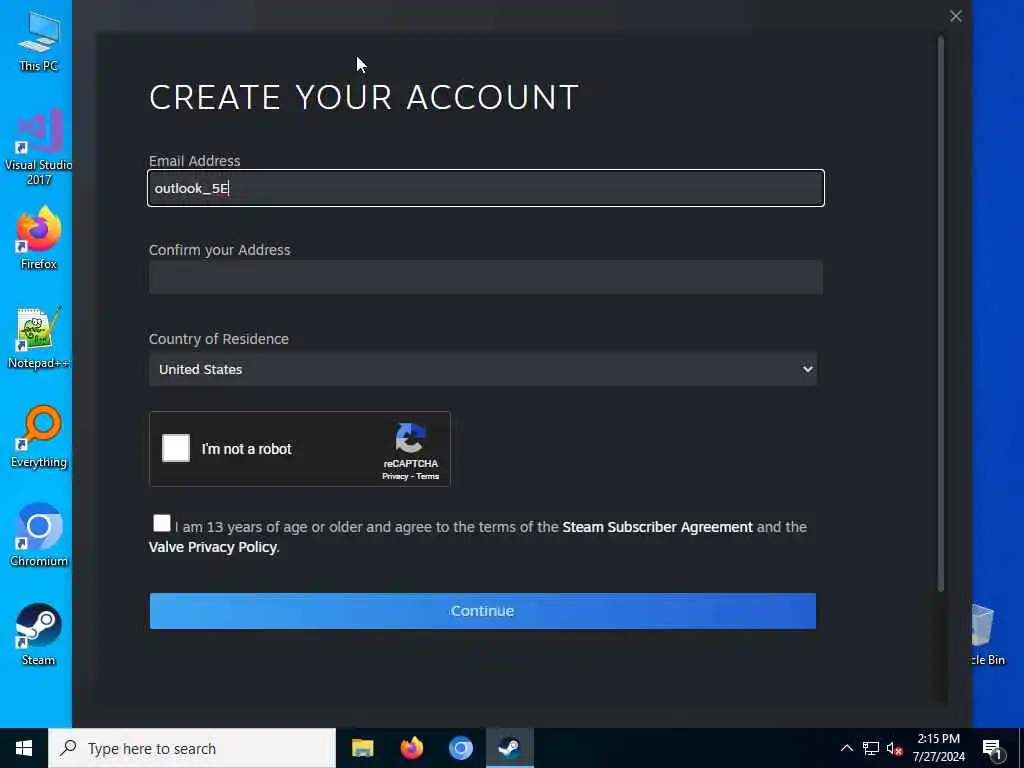Open the reCAPTCHA Privacy link
The height and width of the screenshot is (768, 1024).
(x=394, y=476)
